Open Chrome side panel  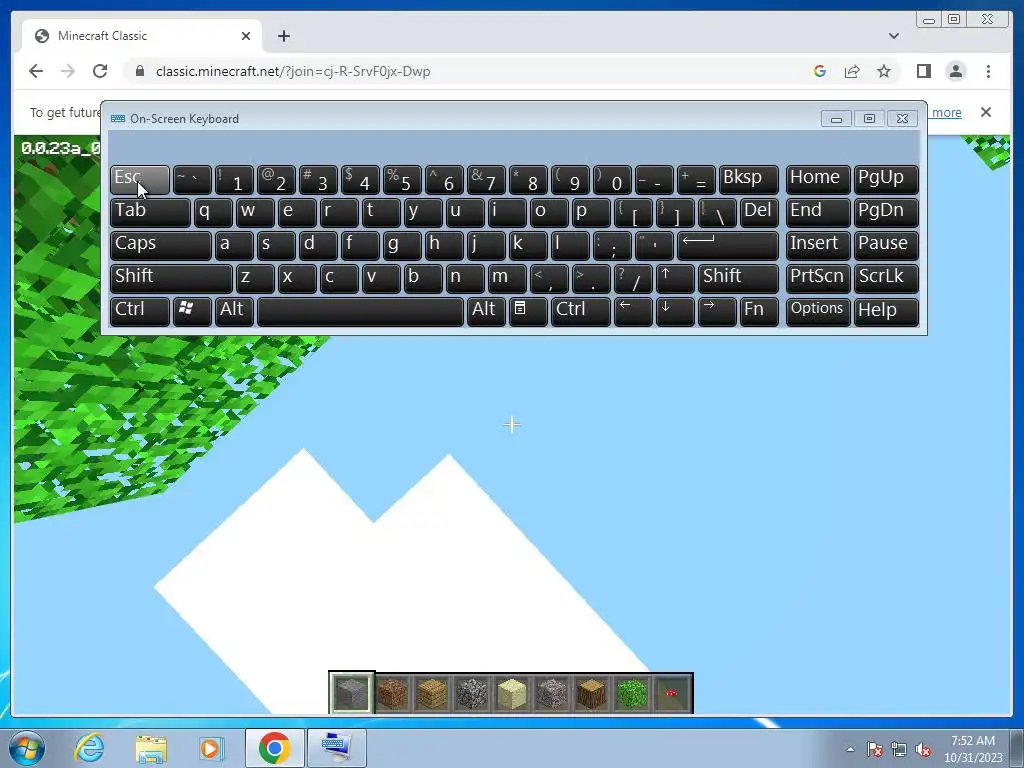click(923, 71)
